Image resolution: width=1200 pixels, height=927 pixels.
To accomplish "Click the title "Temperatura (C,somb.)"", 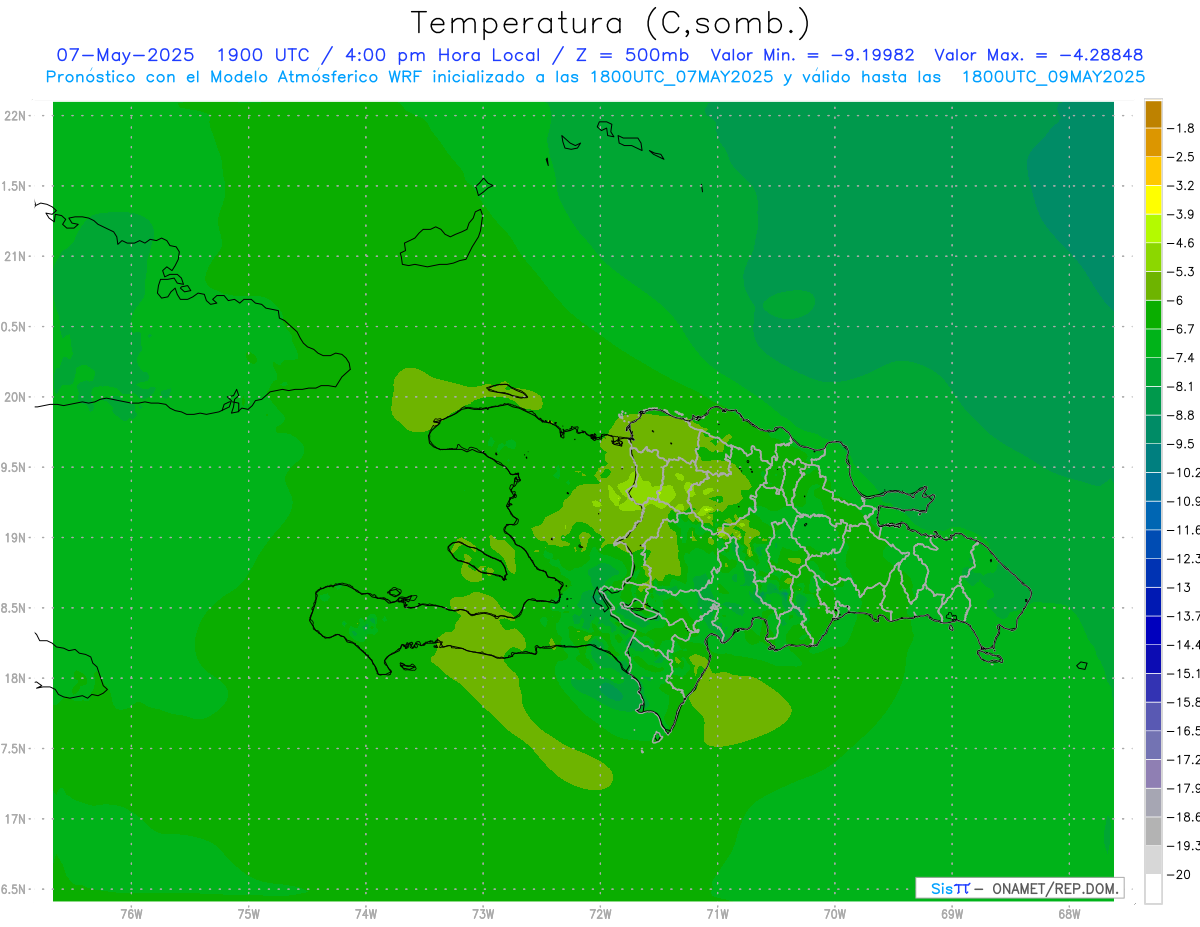I will pos(611,23).
